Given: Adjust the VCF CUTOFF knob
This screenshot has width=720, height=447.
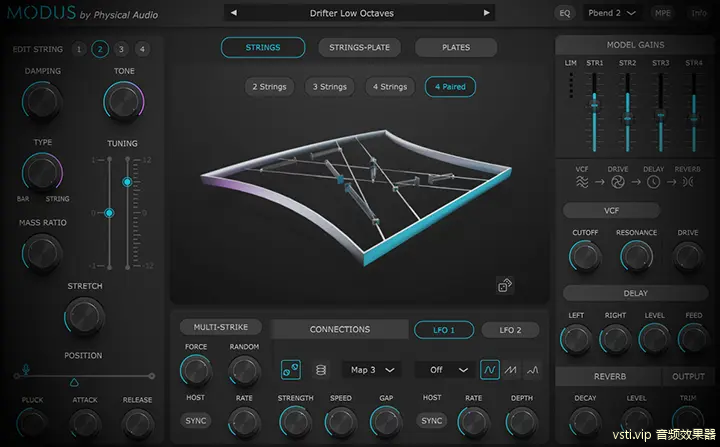Looking at the screenshot, I should 585,256.
